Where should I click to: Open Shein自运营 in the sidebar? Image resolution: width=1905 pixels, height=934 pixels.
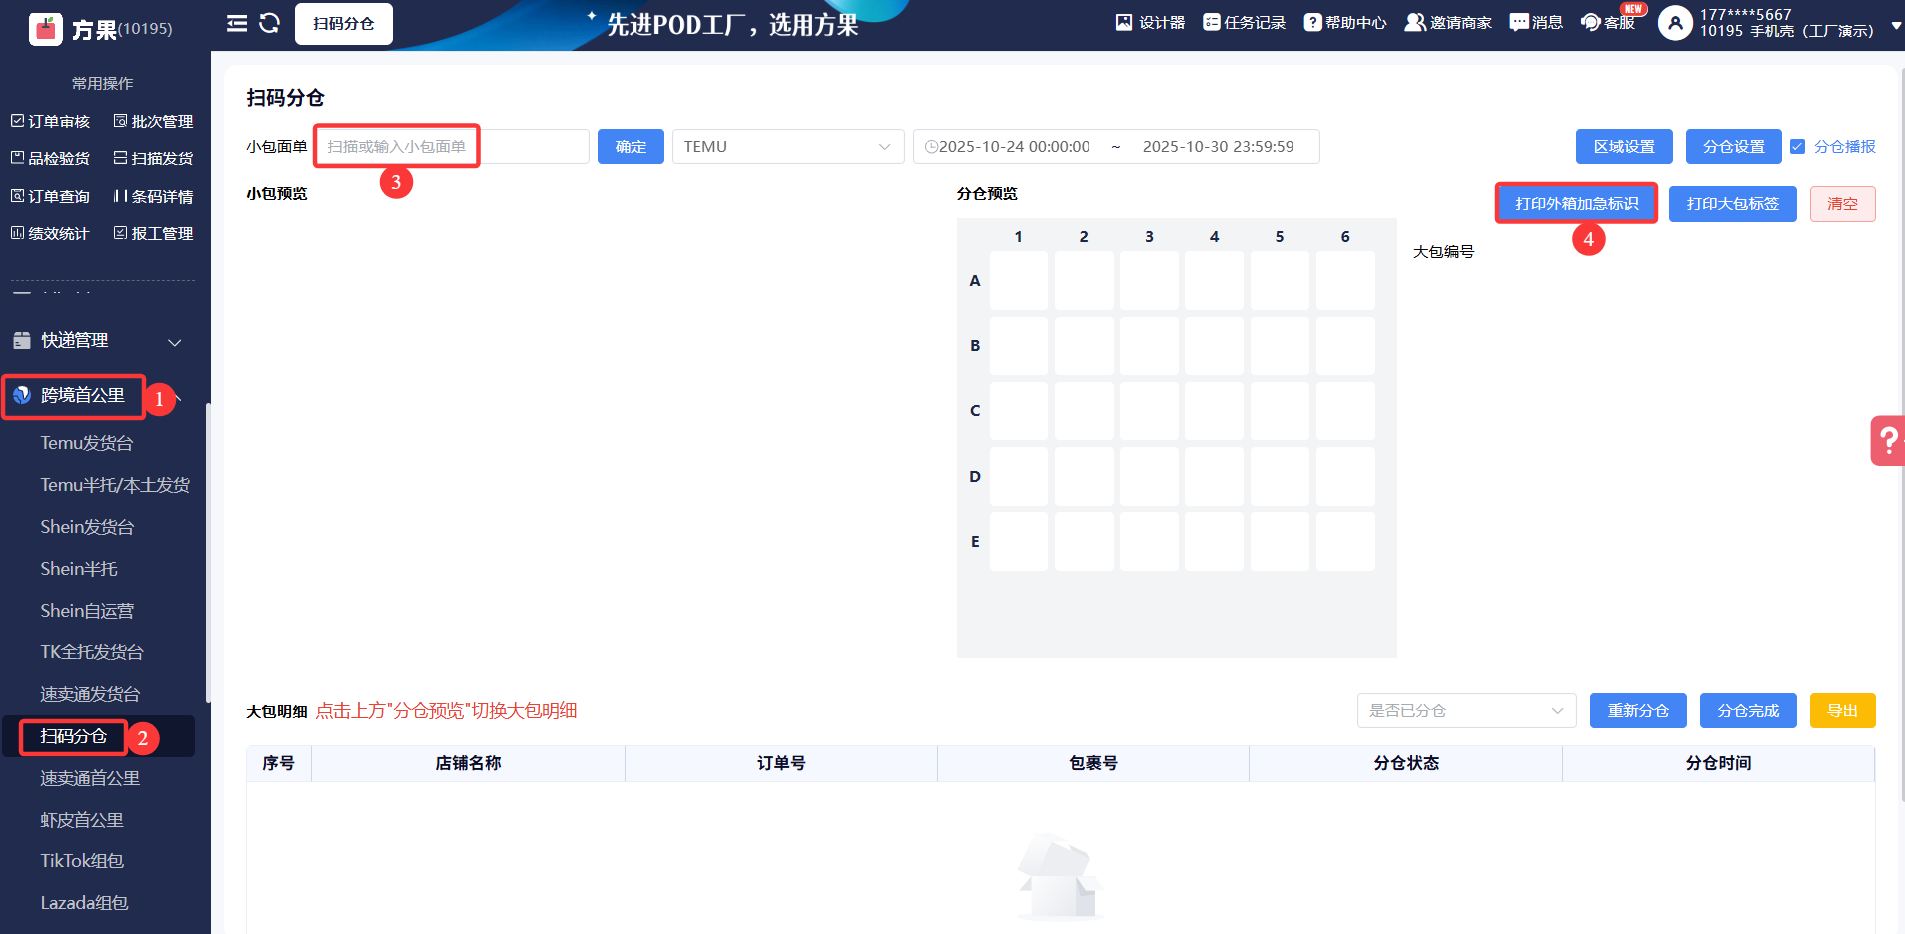tap(87, 611)
